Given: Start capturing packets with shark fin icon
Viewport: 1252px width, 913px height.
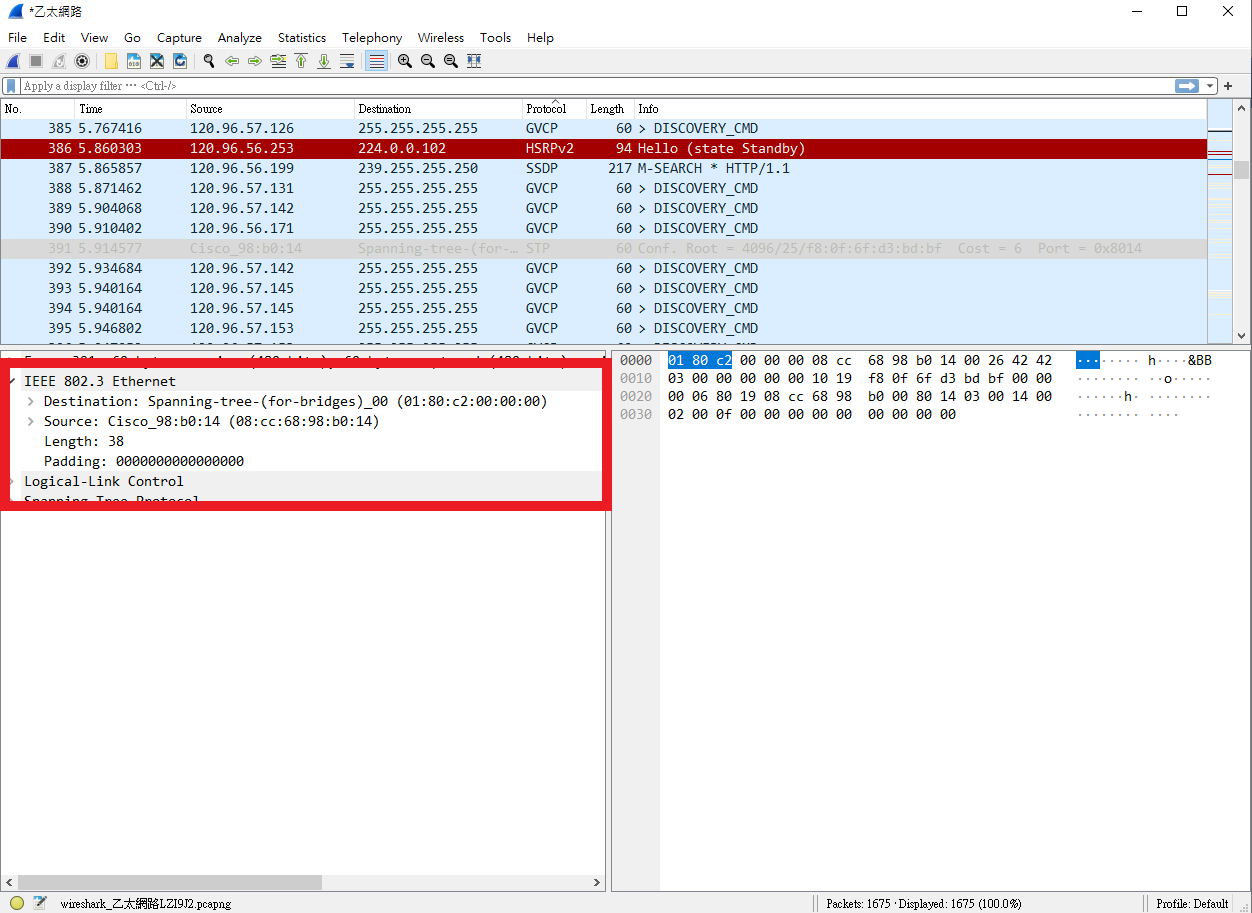Looking at the screenshot, I should [14, 61].
